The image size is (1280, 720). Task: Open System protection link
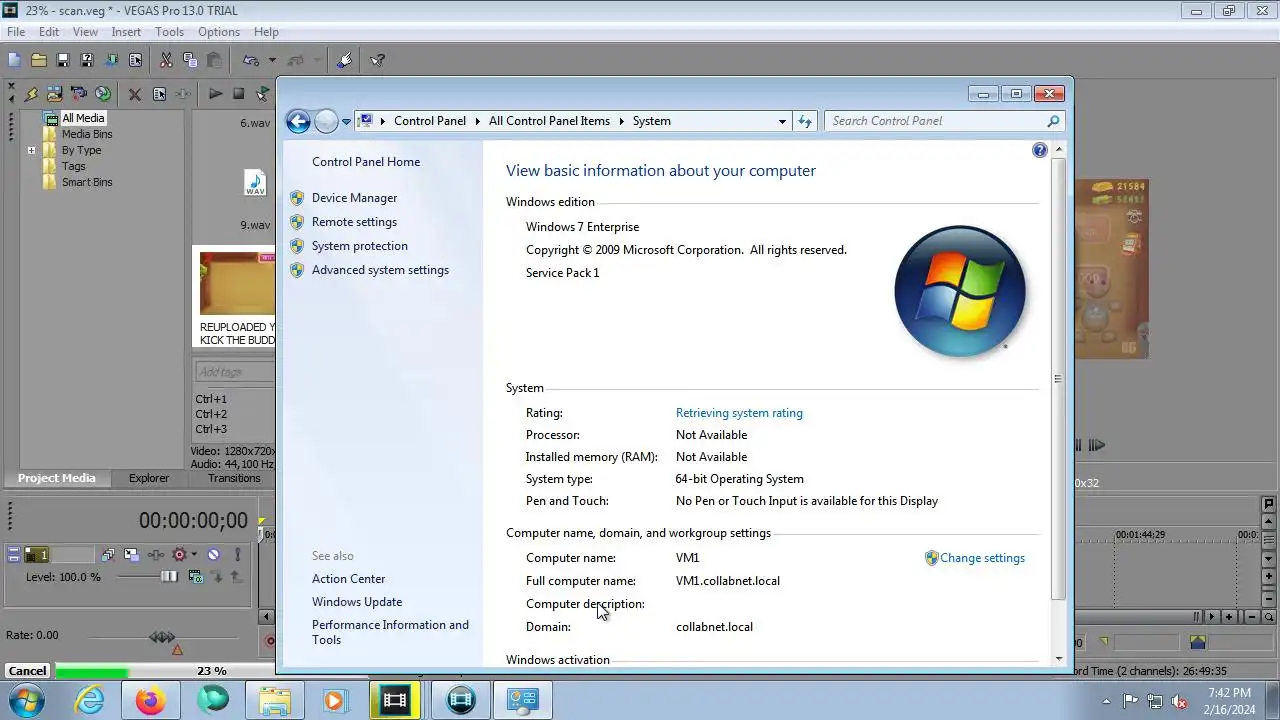(359, 246)
